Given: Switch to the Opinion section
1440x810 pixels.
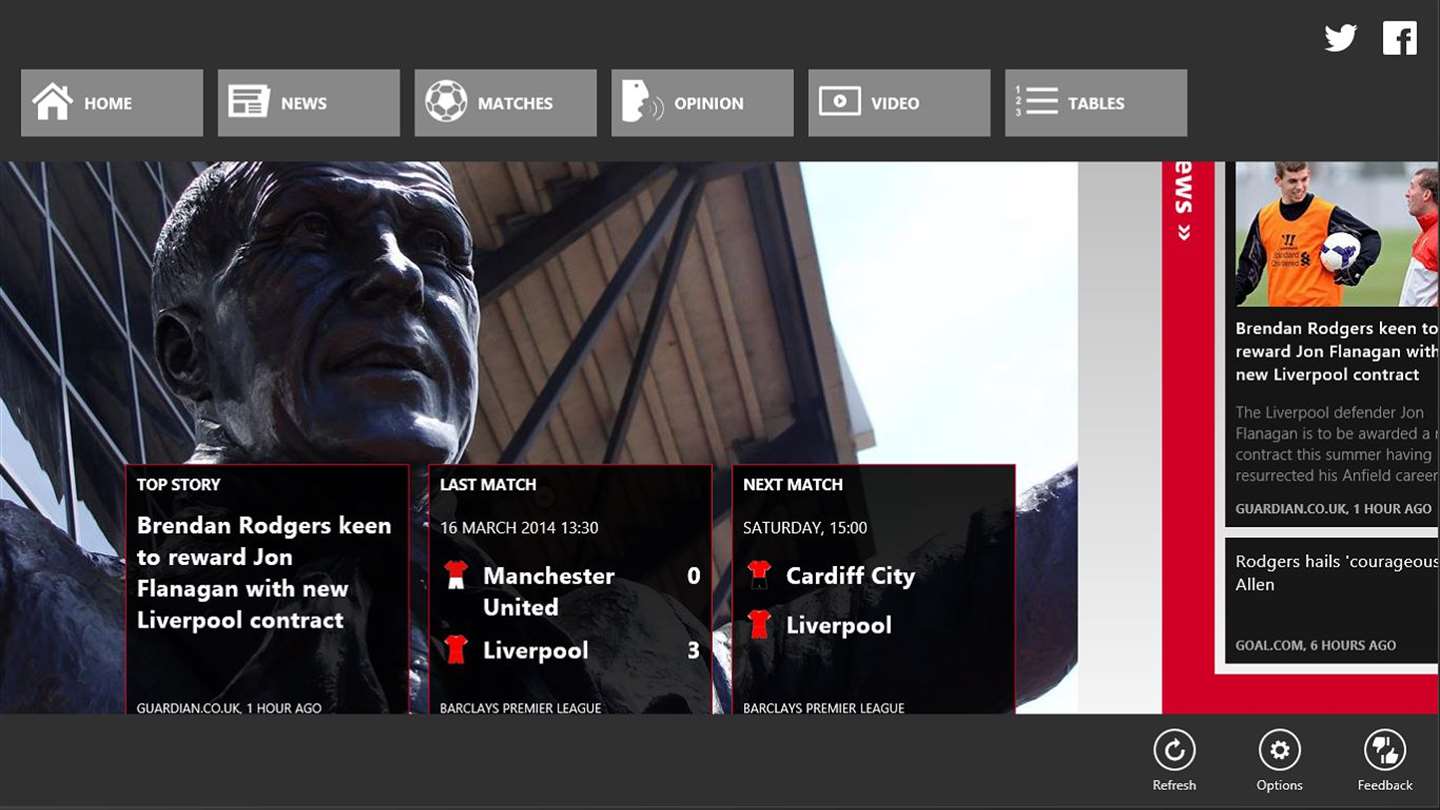Looking at the screenshot, I should point(703,103).
